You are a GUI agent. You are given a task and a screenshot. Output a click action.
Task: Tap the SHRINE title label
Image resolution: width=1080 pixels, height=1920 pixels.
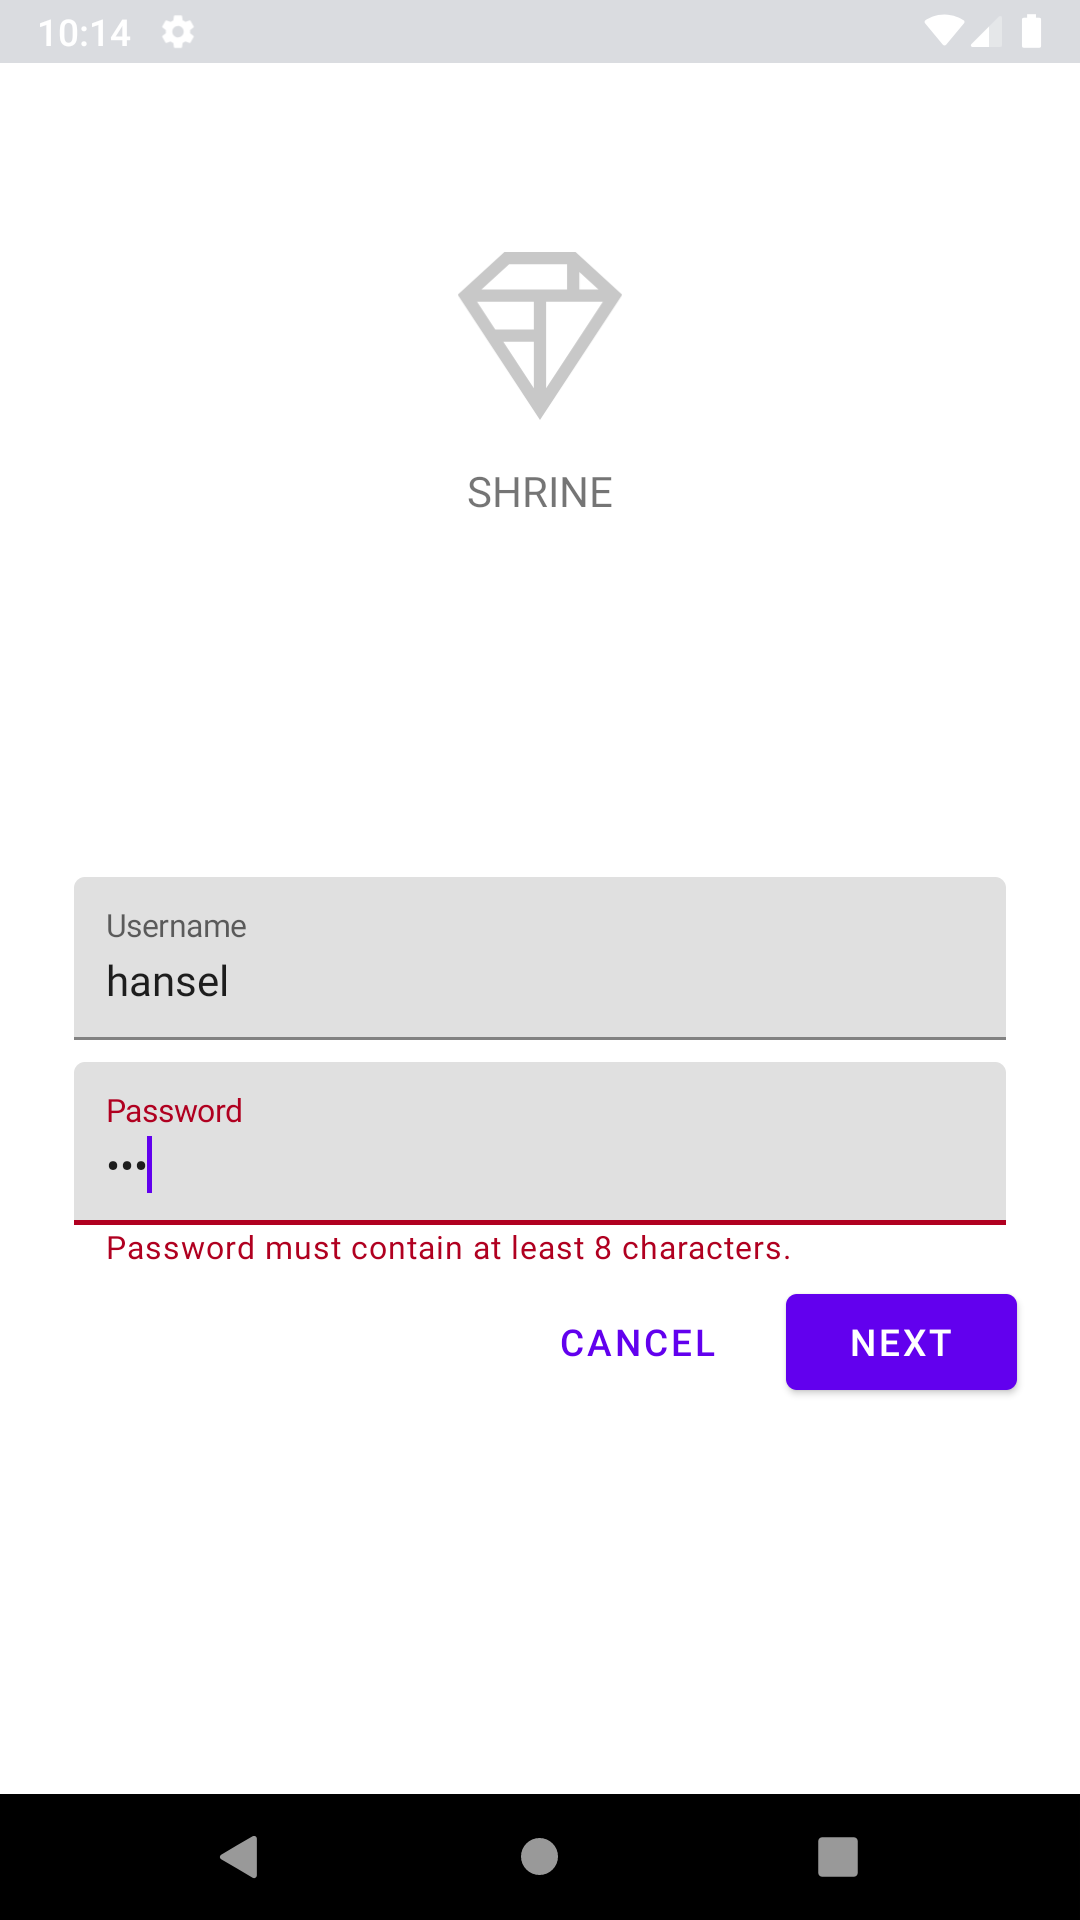540,491
